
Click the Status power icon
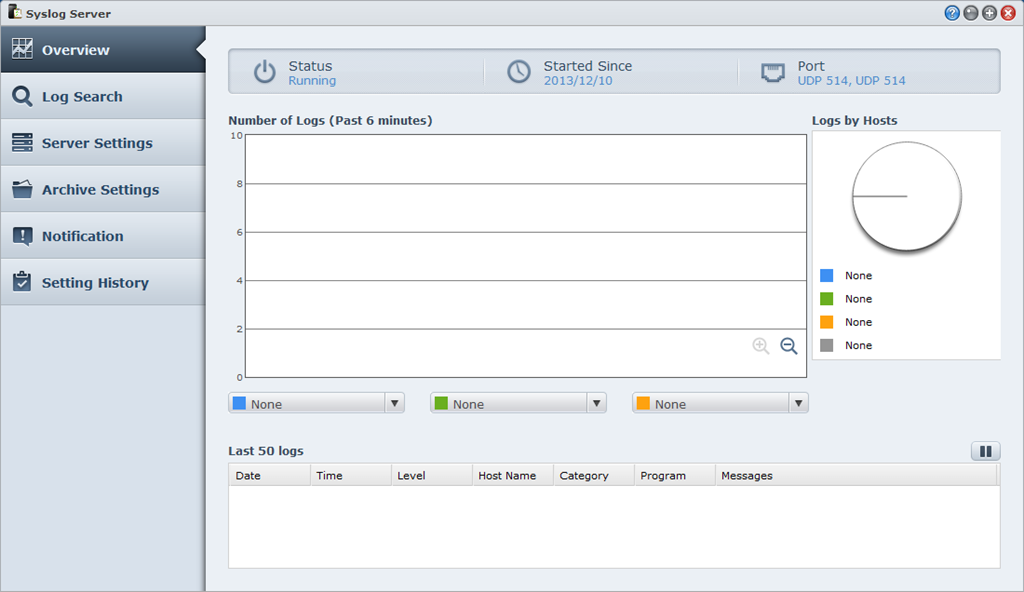pyautogui.click(x=264, y=72)
